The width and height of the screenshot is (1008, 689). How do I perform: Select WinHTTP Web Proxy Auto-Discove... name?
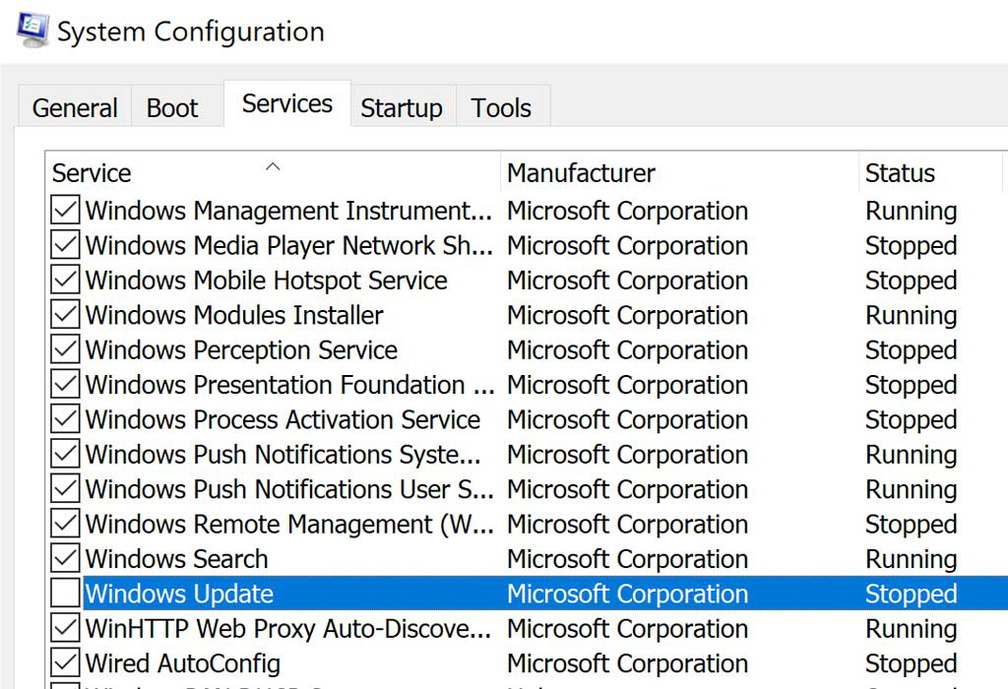tap(288, 628)
